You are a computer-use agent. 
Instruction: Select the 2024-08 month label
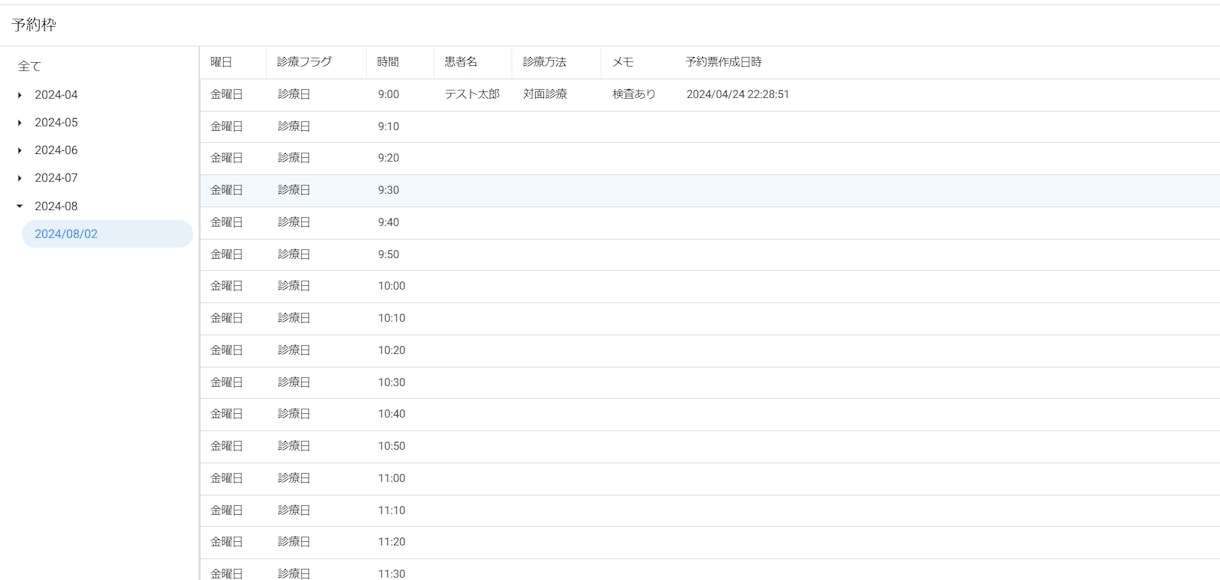(x=56, y=206)
